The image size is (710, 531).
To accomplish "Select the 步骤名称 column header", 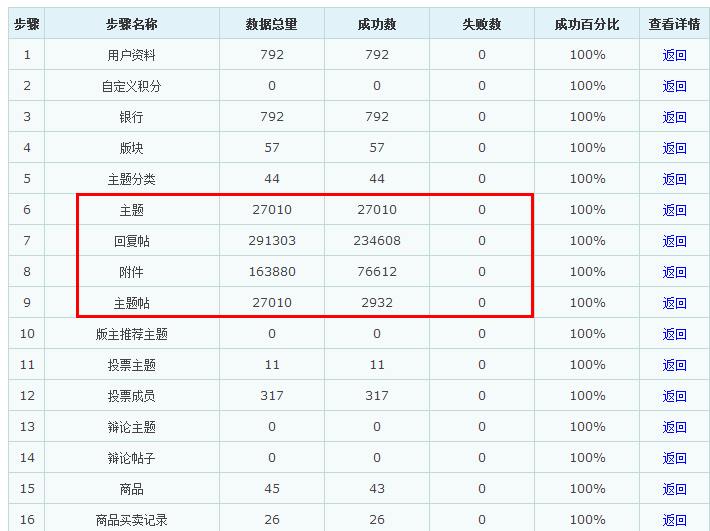I will tap(132, 24).
